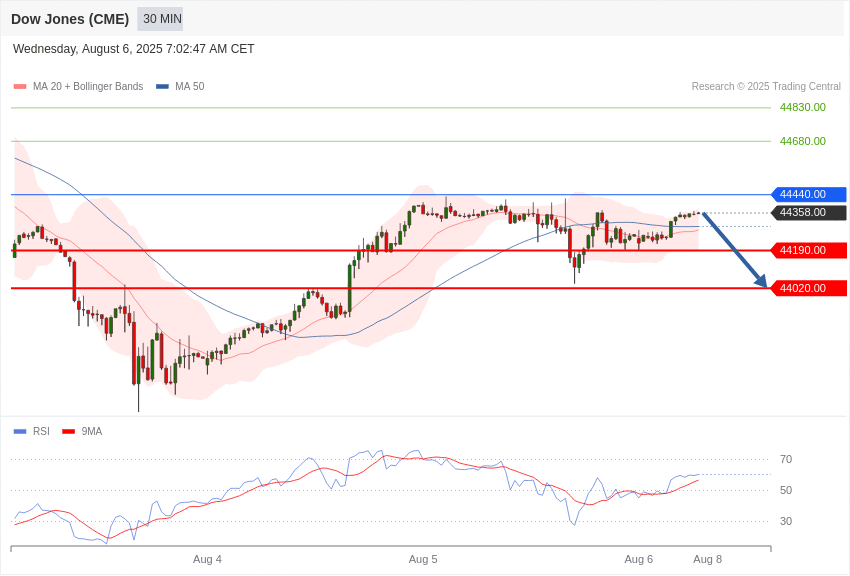Screen dimensions: 850x576
Task: Click the 44440.00 pivot price tag
Action: (x=808, y=194)
